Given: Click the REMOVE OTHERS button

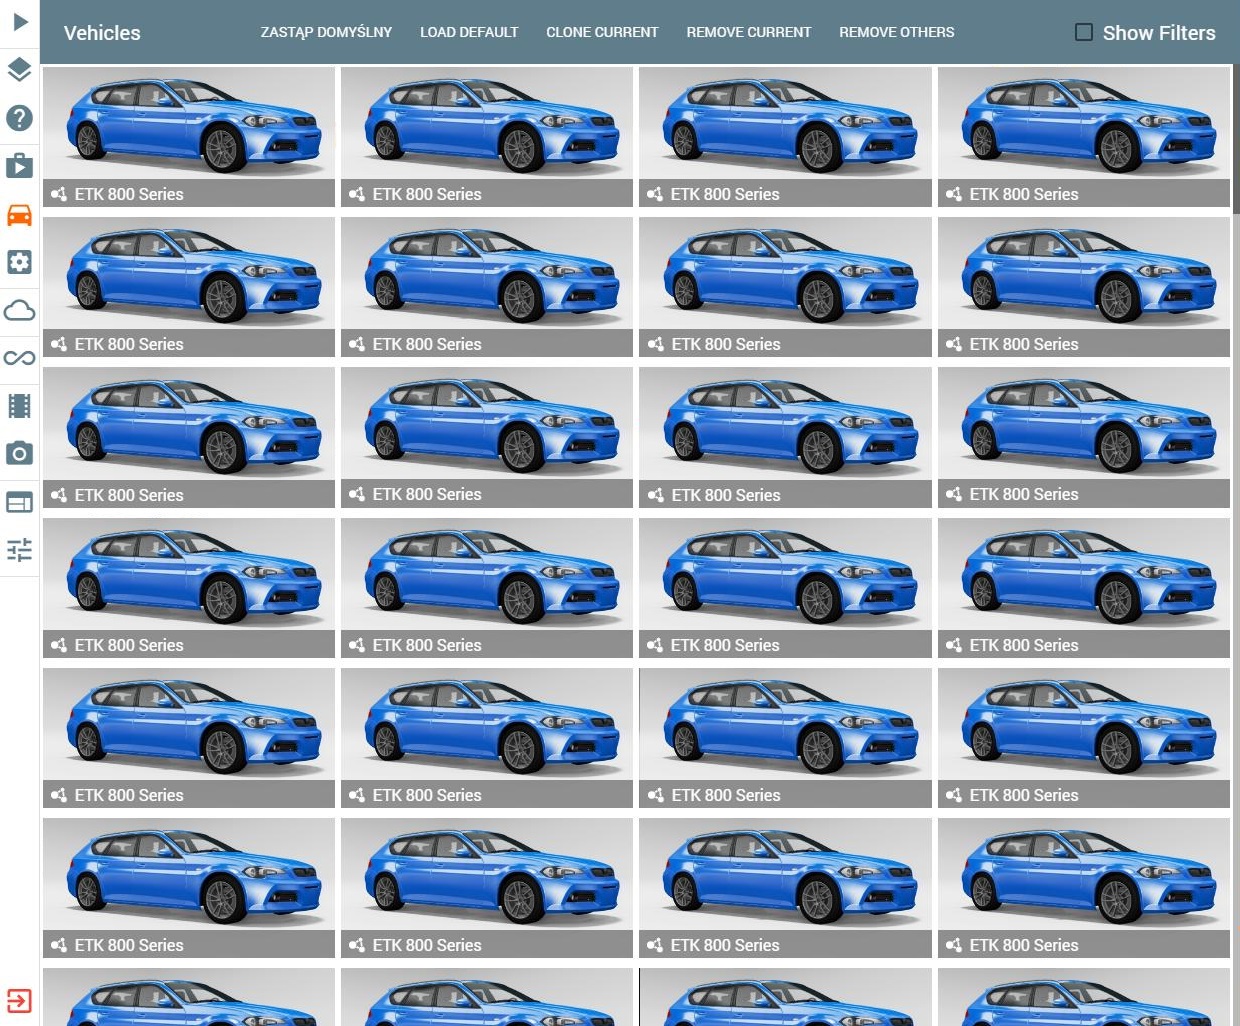Looking at the screenshot, I should (897, 32).
